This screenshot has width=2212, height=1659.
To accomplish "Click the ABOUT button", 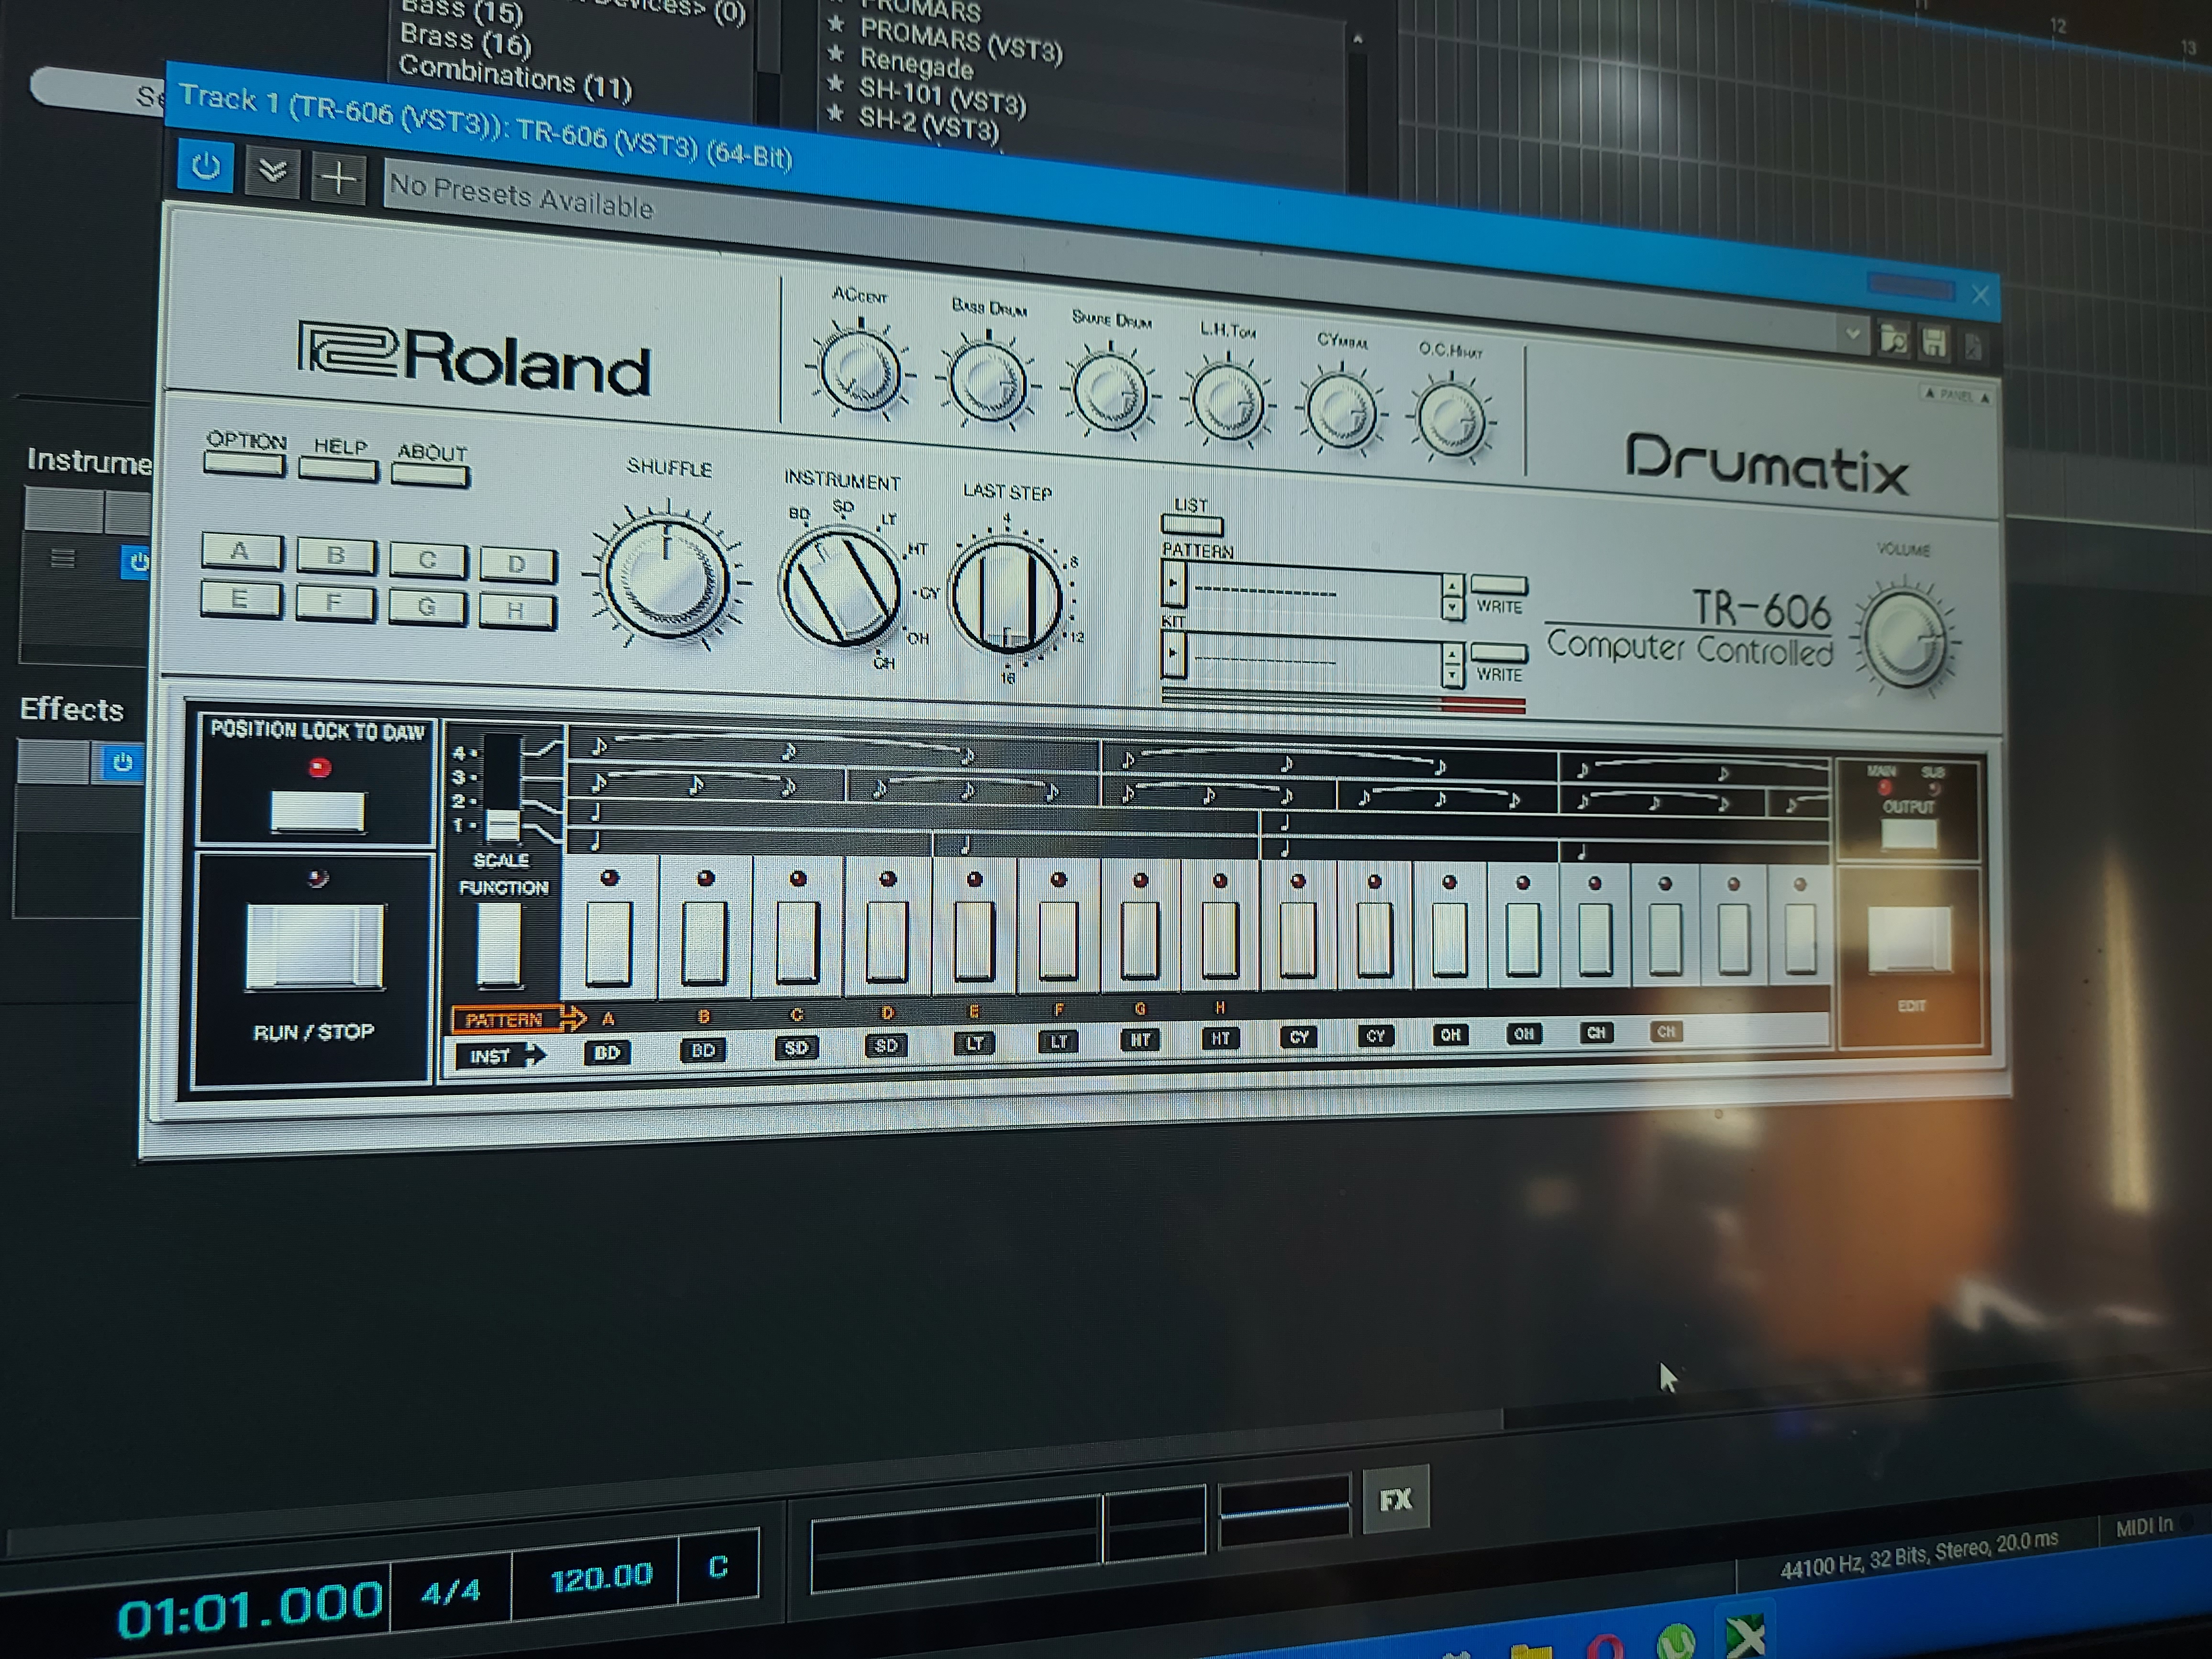I will (x=430, y=475).
